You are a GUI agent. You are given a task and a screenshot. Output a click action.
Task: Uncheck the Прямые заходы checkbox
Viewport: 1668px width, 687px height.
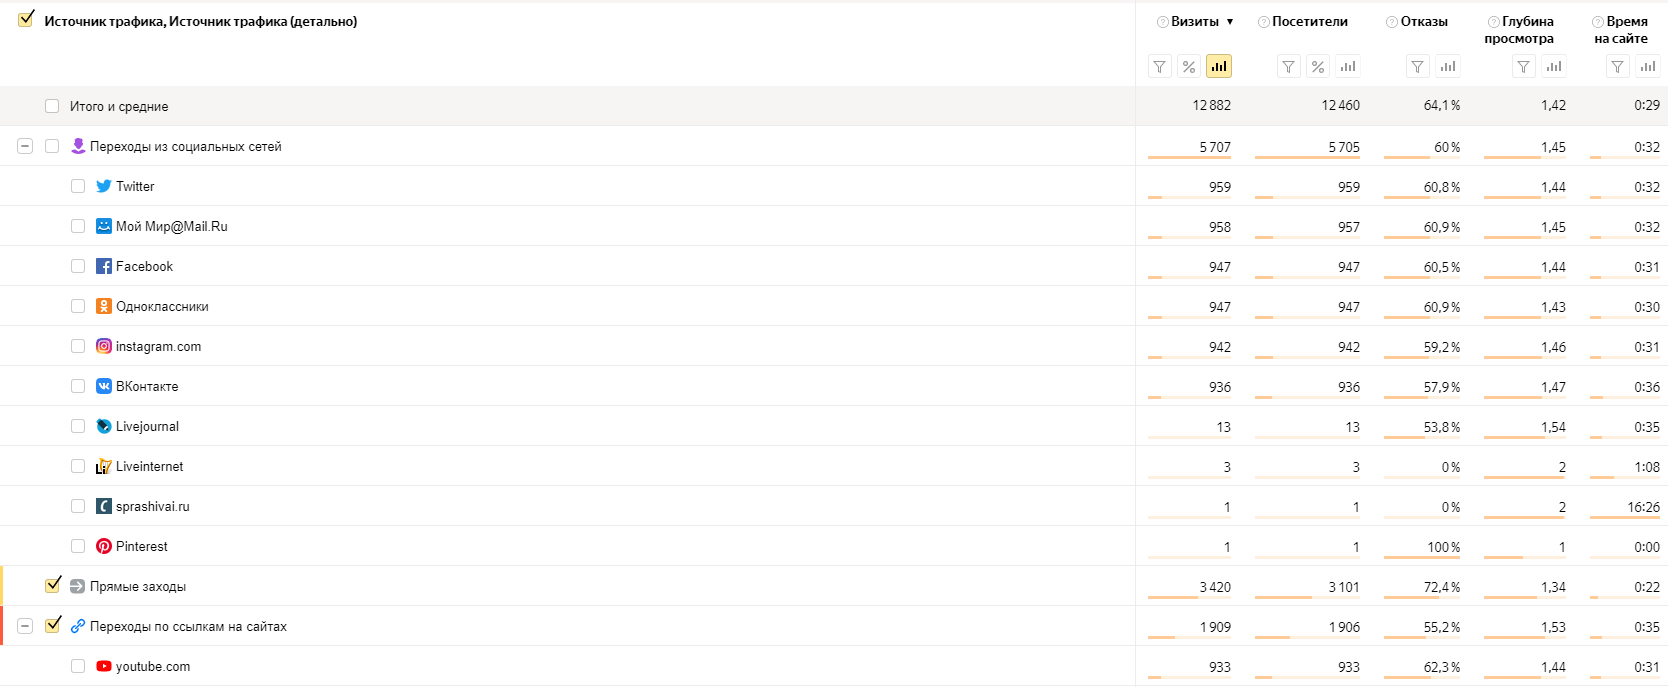(x=53, y=585)
